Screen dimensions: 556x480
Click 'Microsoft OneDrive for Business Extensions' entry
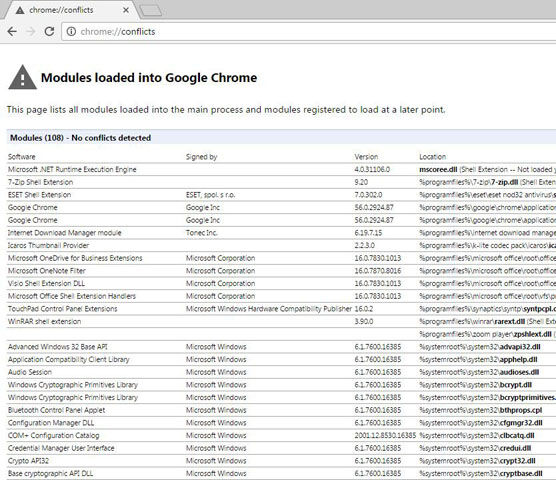[75, 258]
